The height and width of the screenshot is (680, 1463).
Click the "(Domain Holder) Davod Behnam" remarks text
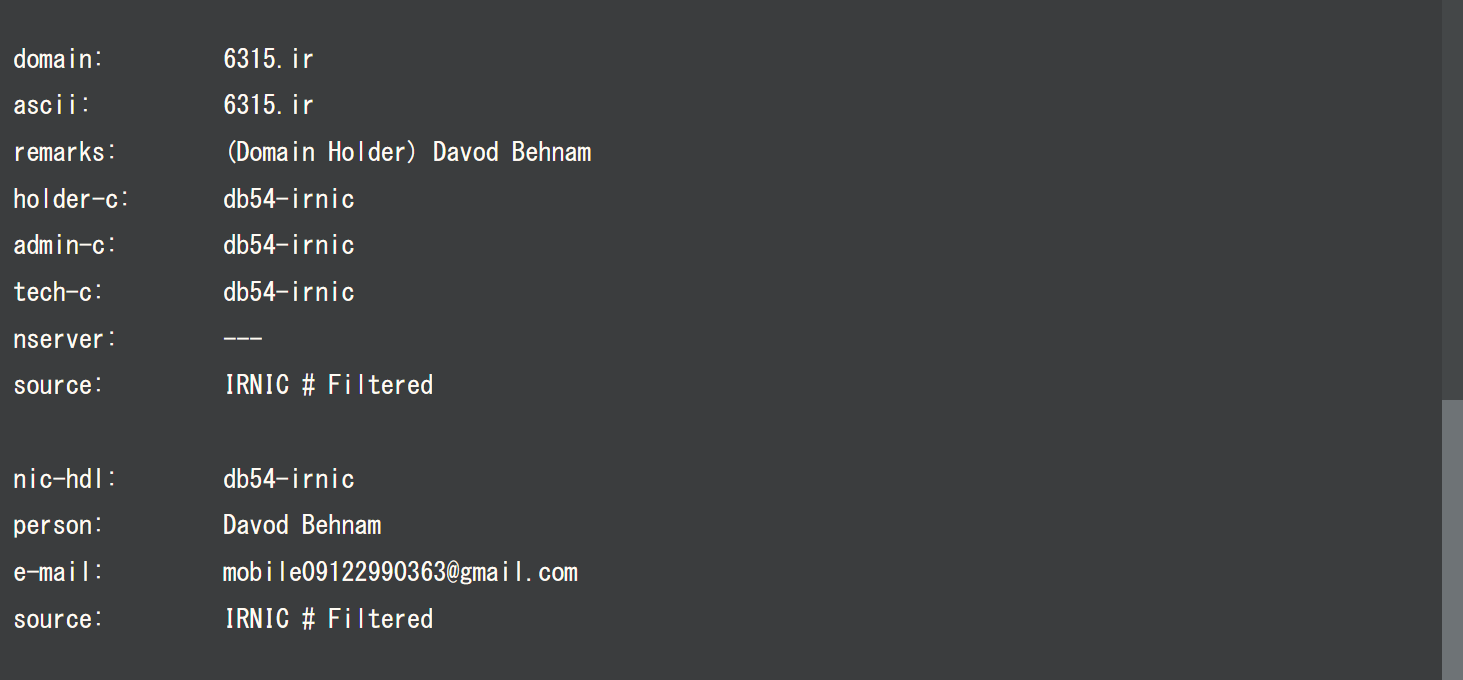click(x=407, y=152)
